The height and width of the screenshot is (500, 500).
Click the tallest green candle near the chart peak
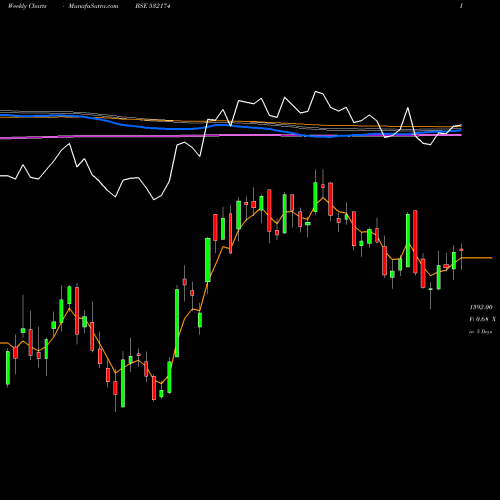[315, 196]
